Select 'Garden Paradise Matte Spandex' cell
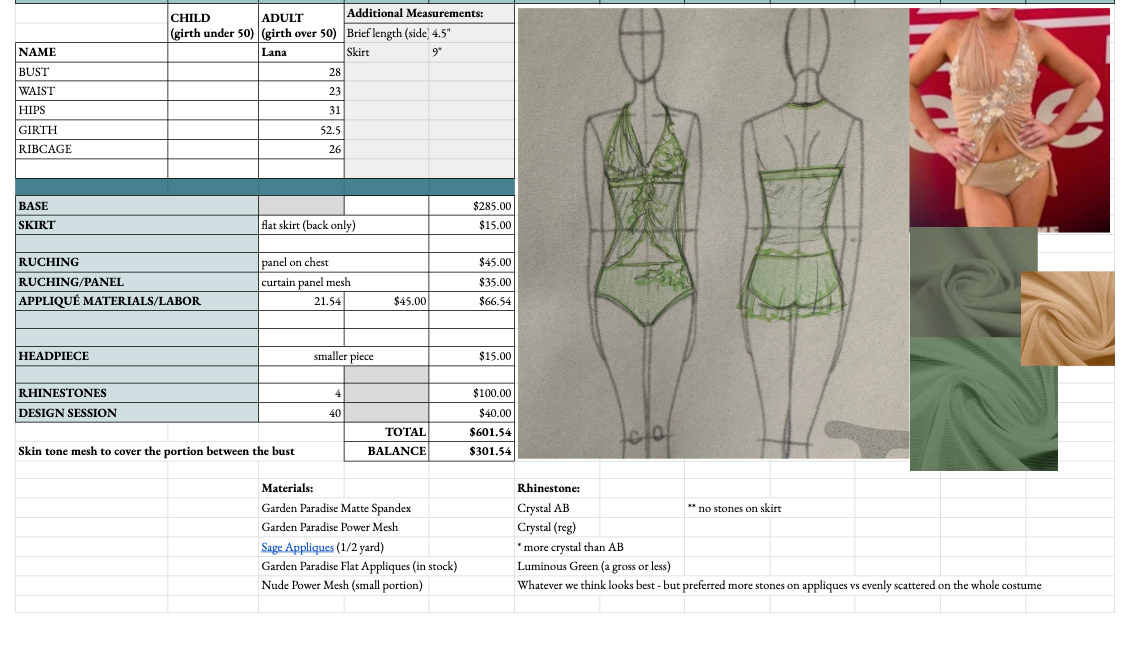 [x=336, y=508]
